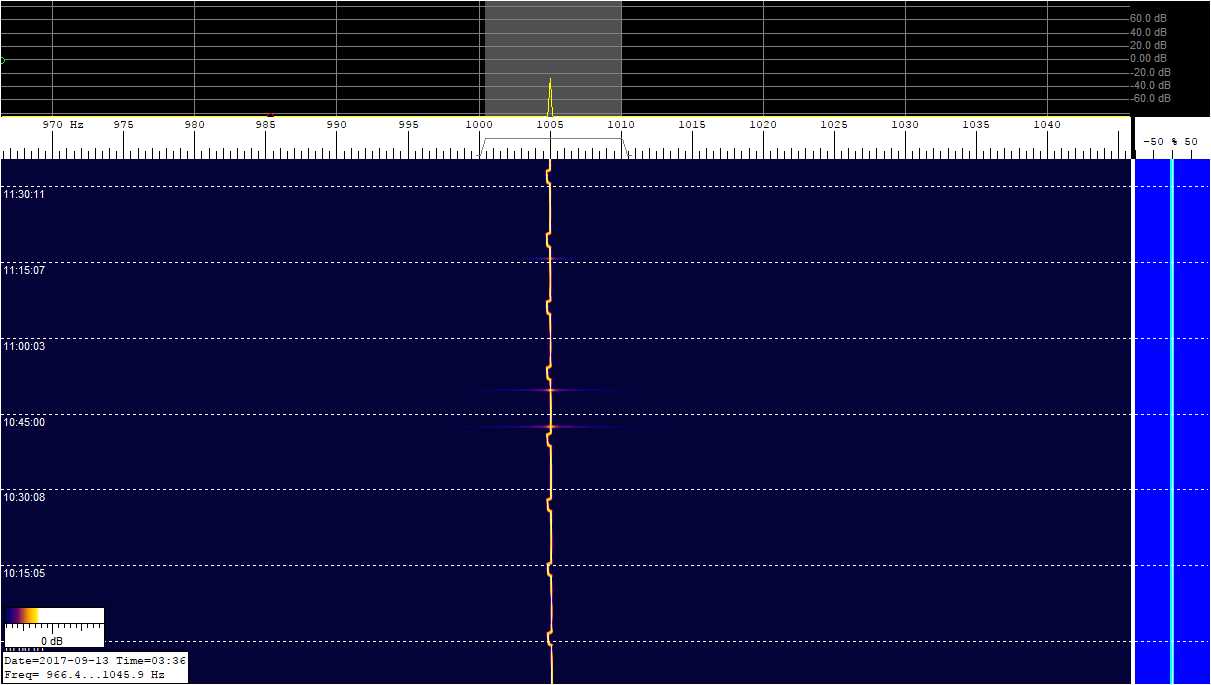Click the Date and Freq info box
This screenshot has height=685, width=1211.
[x=94, y=668]
